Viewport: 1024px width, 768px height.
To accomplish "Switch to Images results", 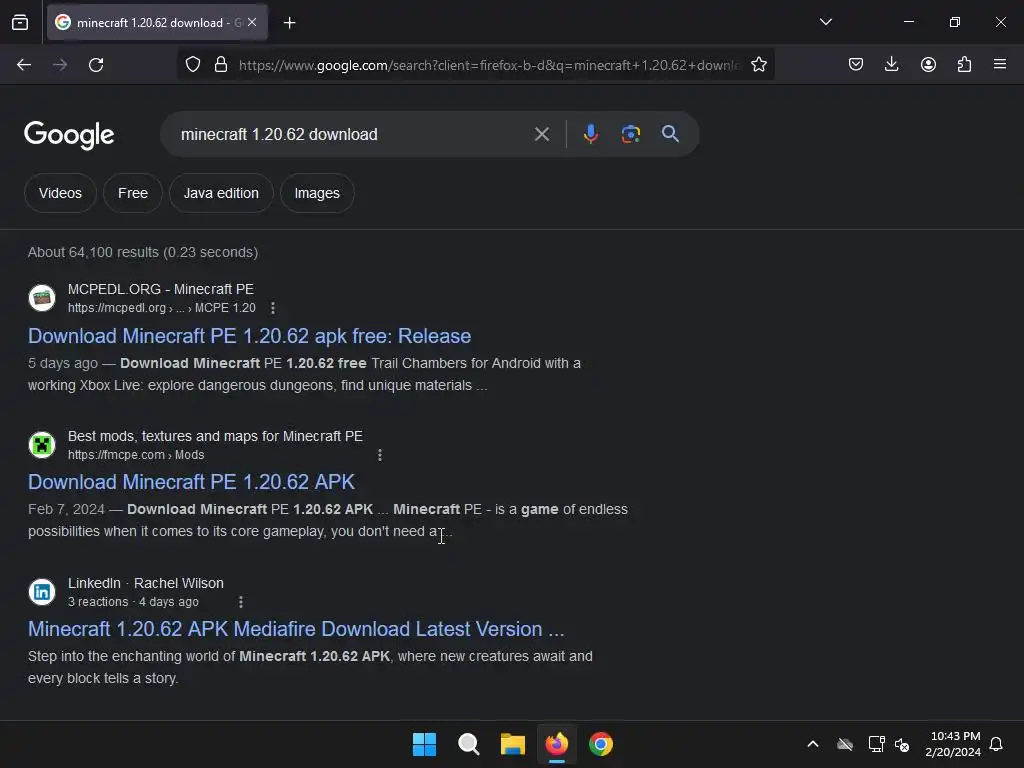I will 317,193.
